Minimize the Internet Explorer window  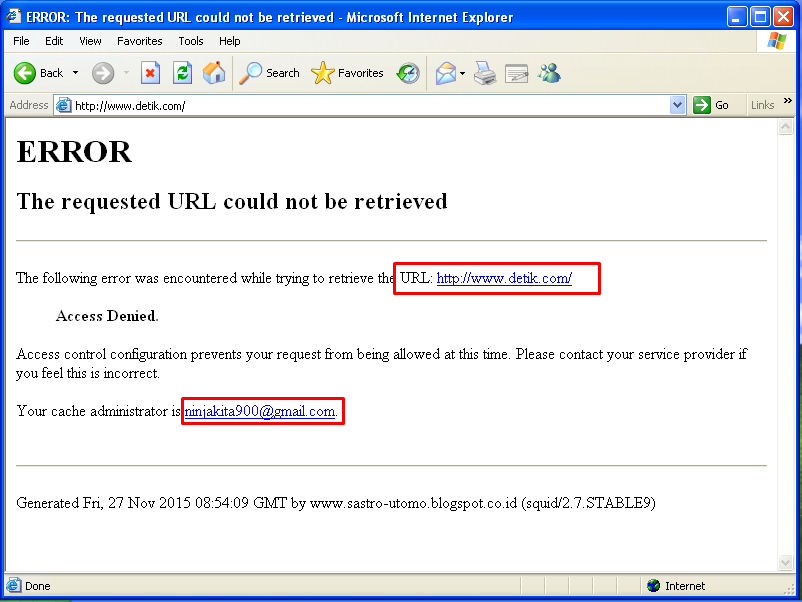(x=737, y=17)
